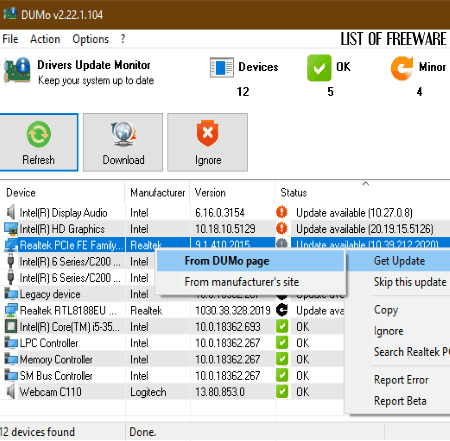Image resolution: width=450 pixels, height=441 pixels.
Task: Click 'Done.' in status bar
Action: [143, 432]
